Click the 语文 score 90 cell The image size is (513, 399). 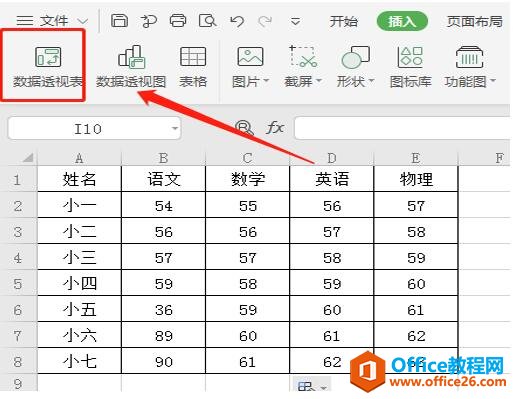(163, 362)
